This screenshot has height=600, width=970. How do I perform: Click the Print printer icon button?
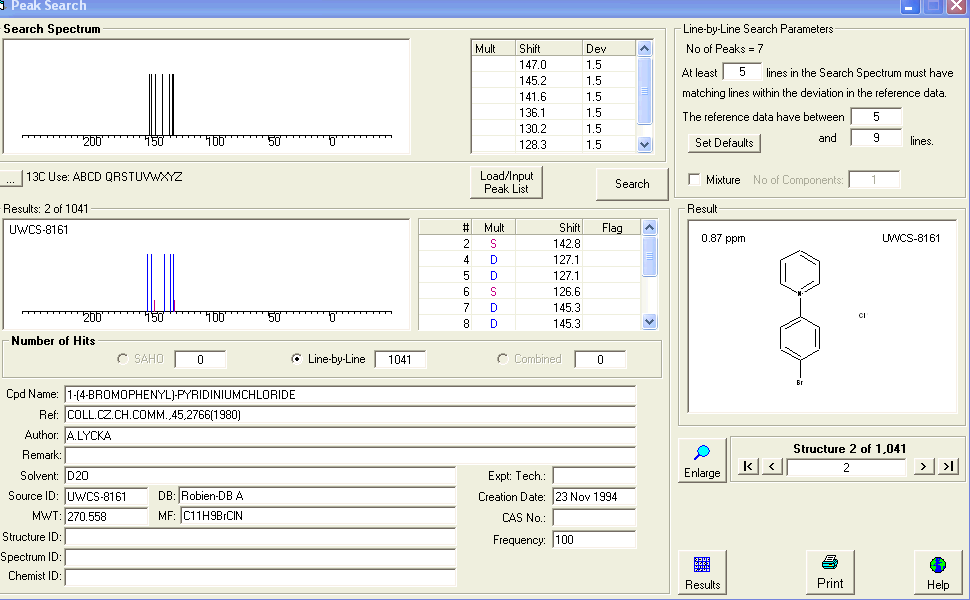(829, 573)
